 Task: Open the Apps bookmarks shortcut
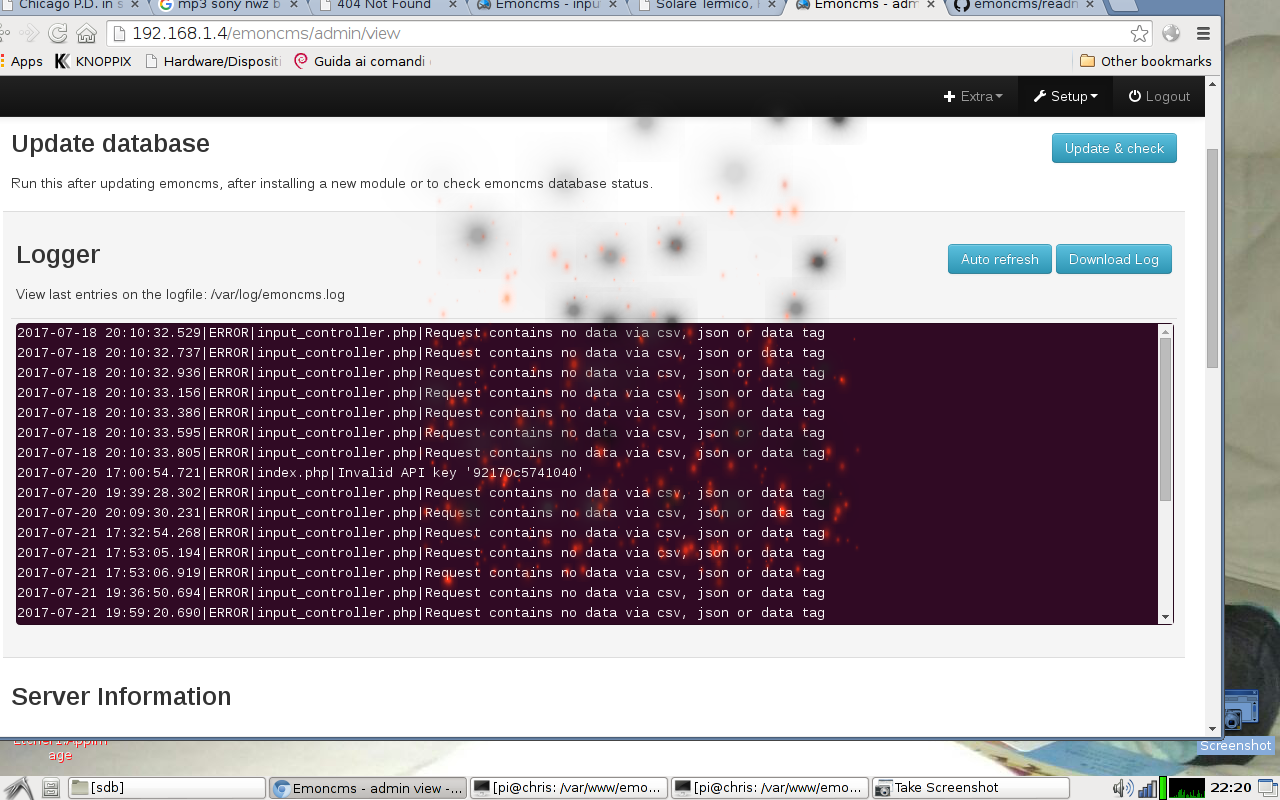tap(22, 61)
